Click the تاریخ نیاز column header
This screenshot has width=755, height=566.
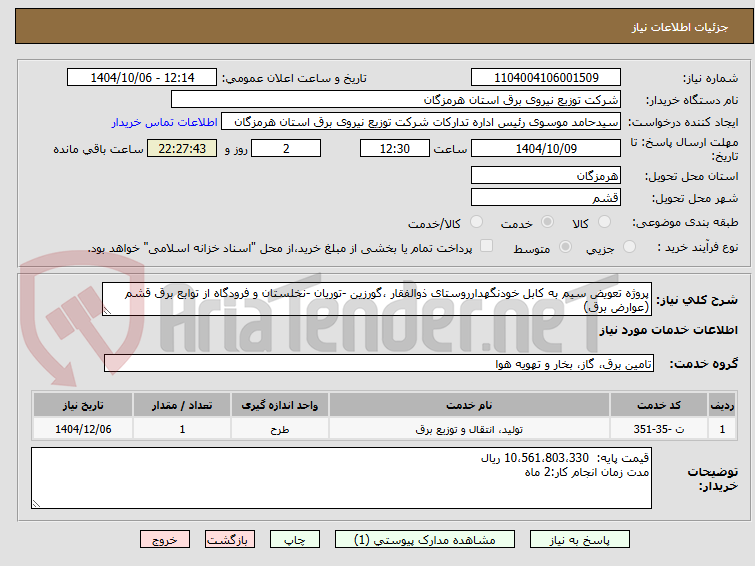(83, 405)
